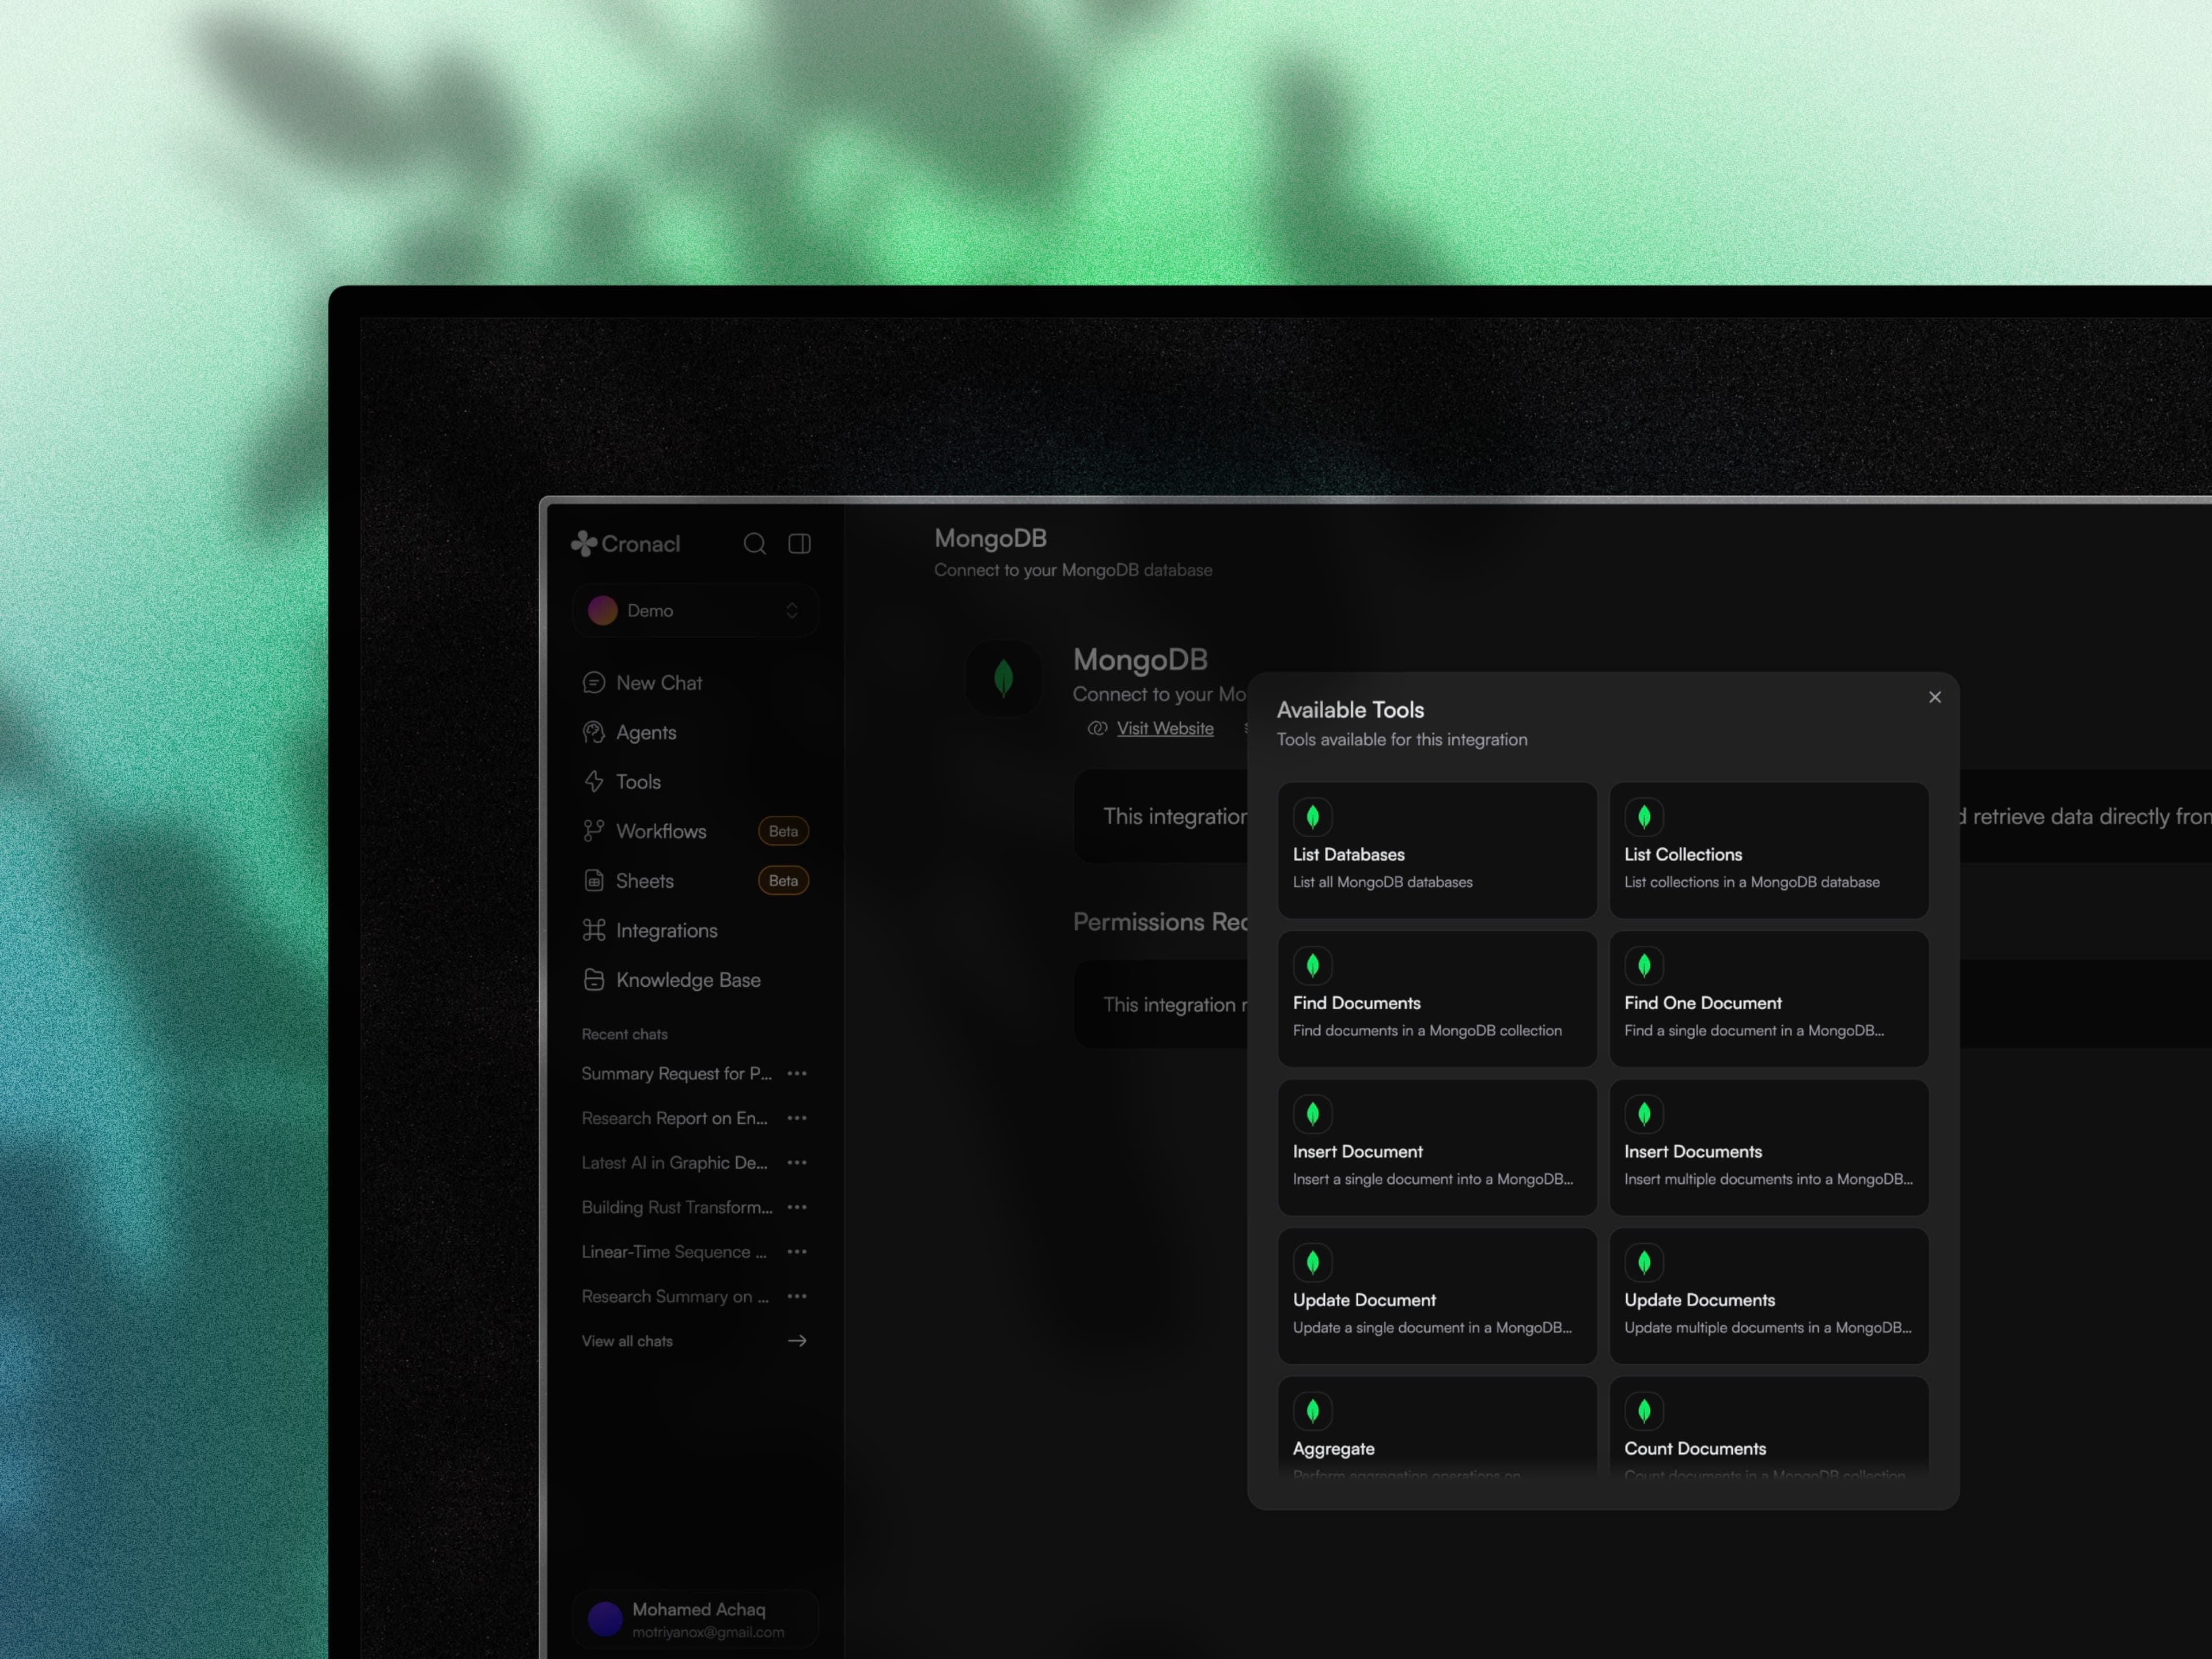Image resolution: width=2212 pixels, height=1659 pixels.
Task: Open chat 'Summary Request for P...'
Action: click(x=677, y=1074)
